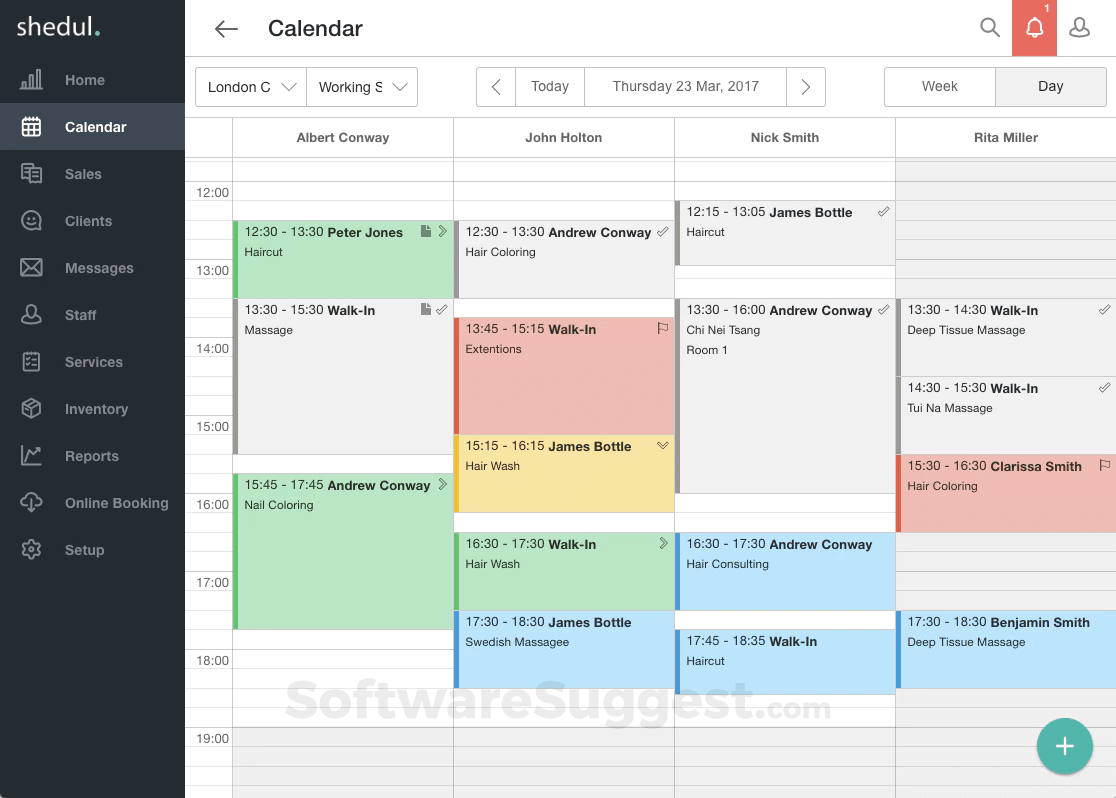This screenshot has width=1116, height=798.
Task: Add new appointment with plus button
Action: click(1064, 746)
